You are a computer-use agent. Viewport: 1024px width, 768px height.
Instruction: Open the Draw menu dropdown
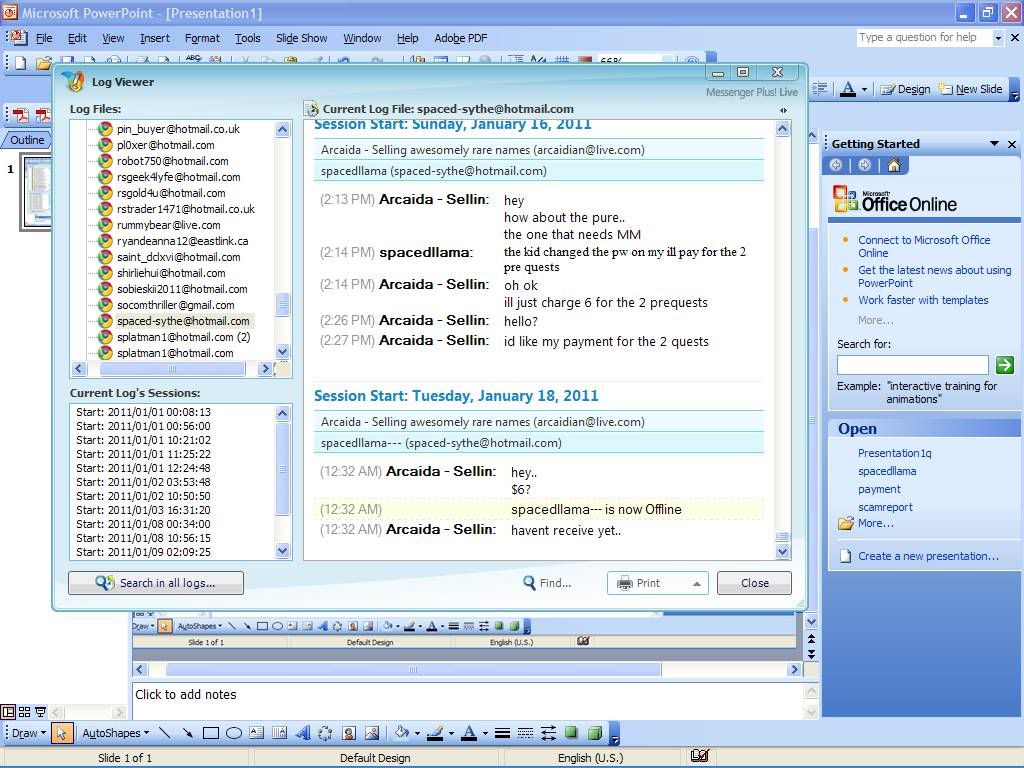tap(29, 733)
